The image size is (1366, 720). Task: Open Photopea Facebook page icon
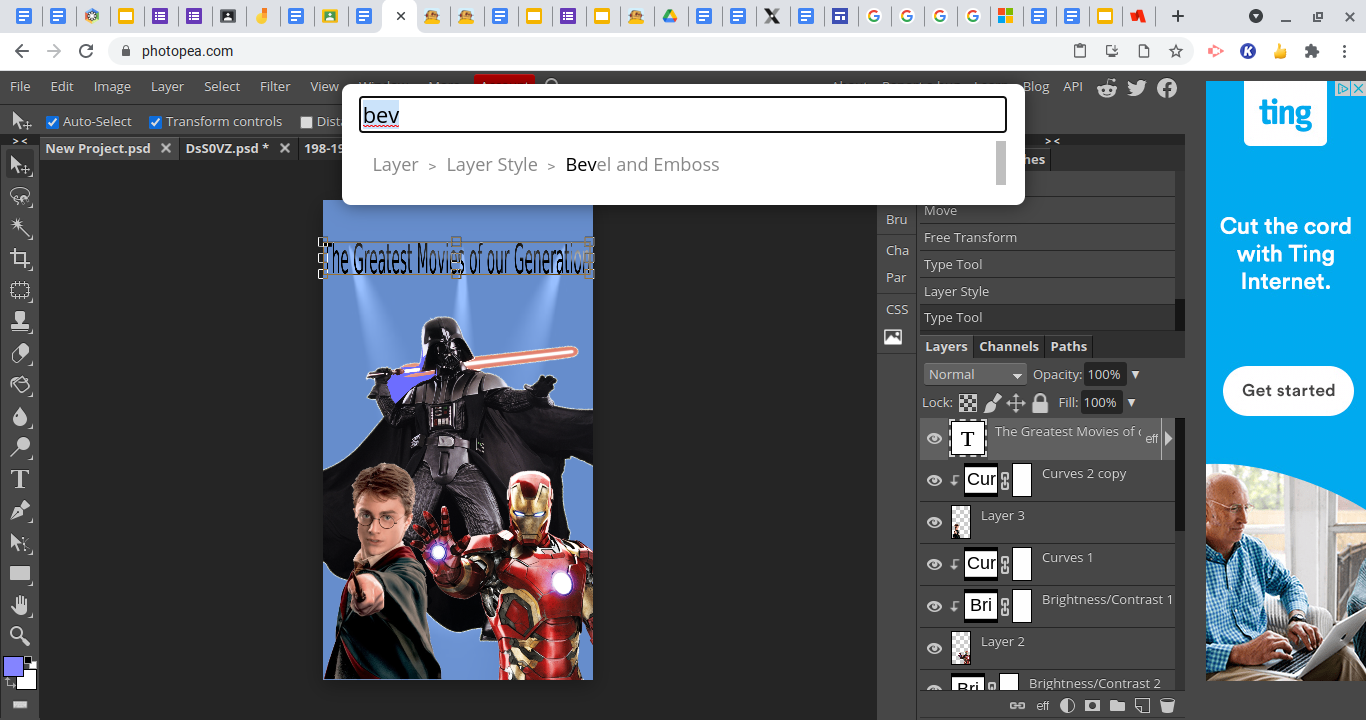tap(1167, 88)
